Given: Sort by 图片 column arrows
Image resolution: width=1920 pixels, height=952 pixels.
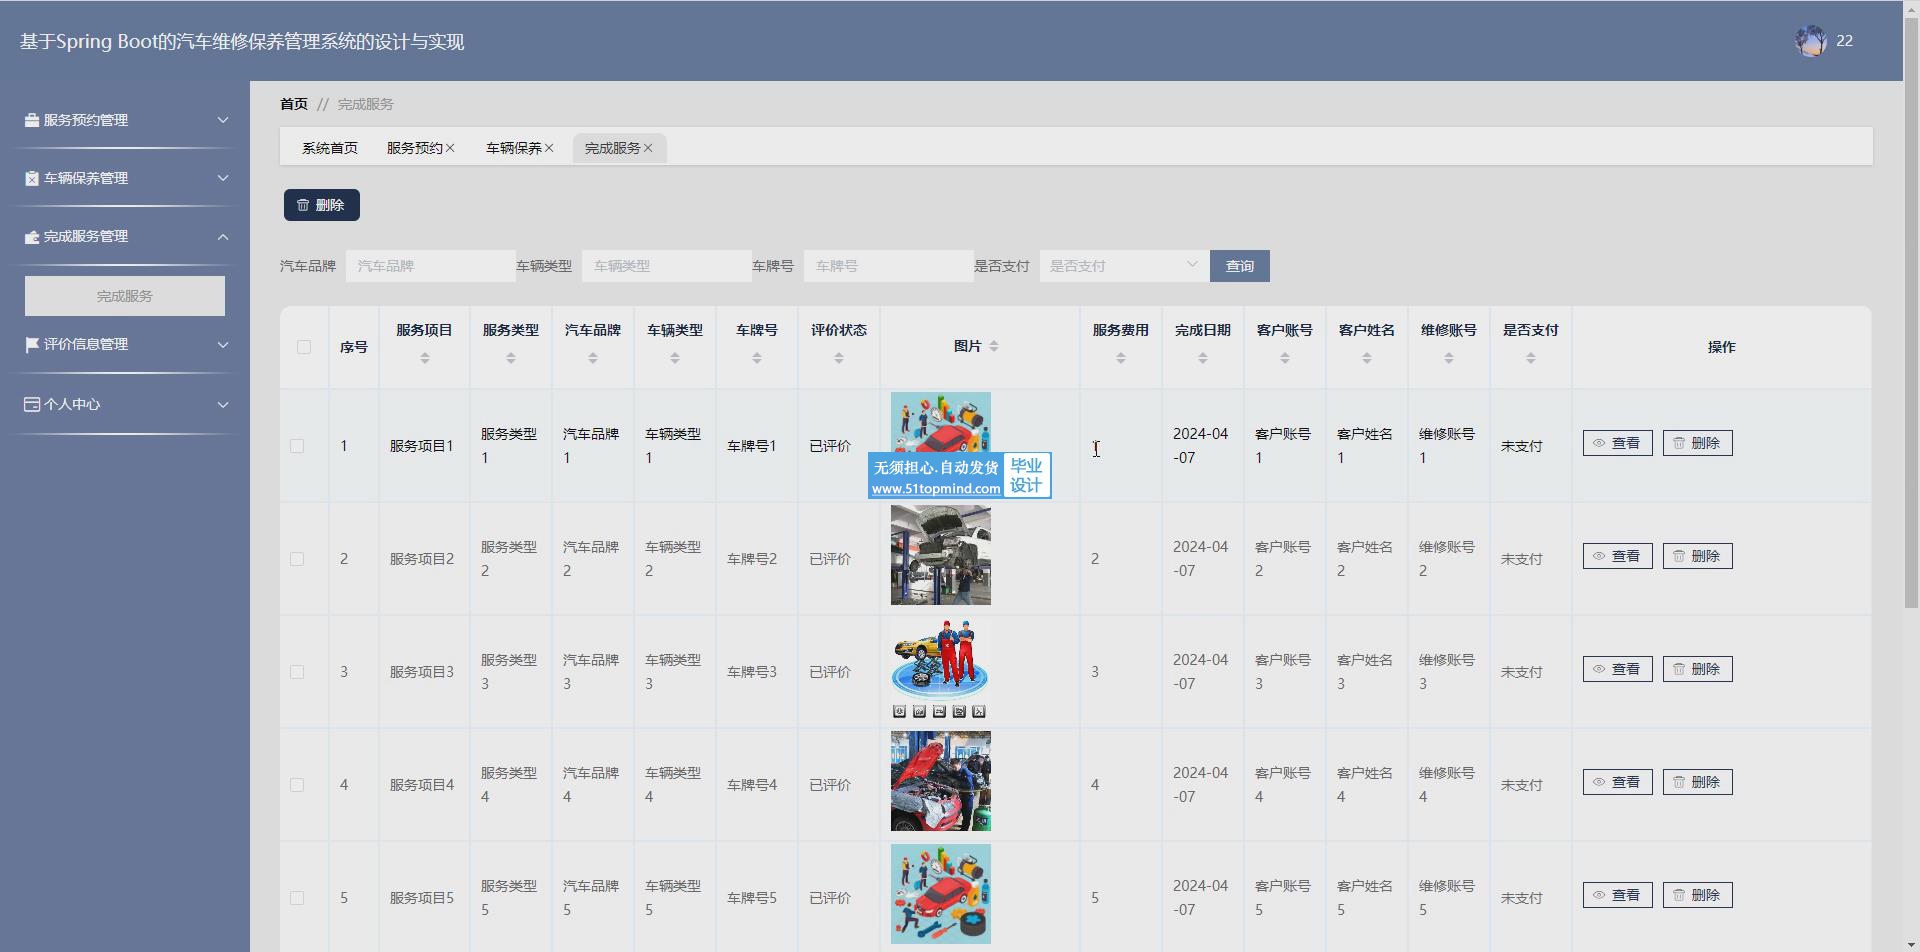Looking at the screenshot, I should coord(994,346).
